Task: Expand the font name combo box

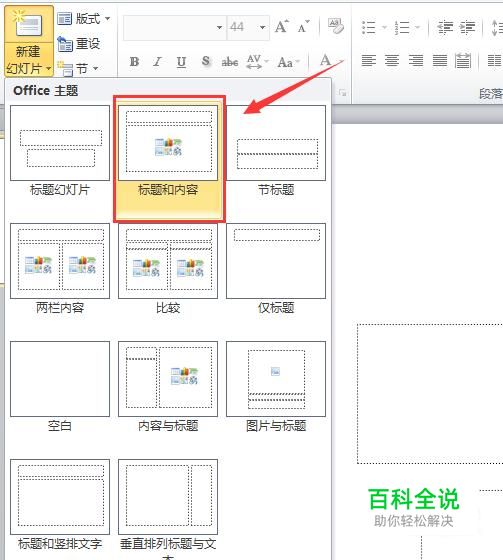Action: pos(219,28)
